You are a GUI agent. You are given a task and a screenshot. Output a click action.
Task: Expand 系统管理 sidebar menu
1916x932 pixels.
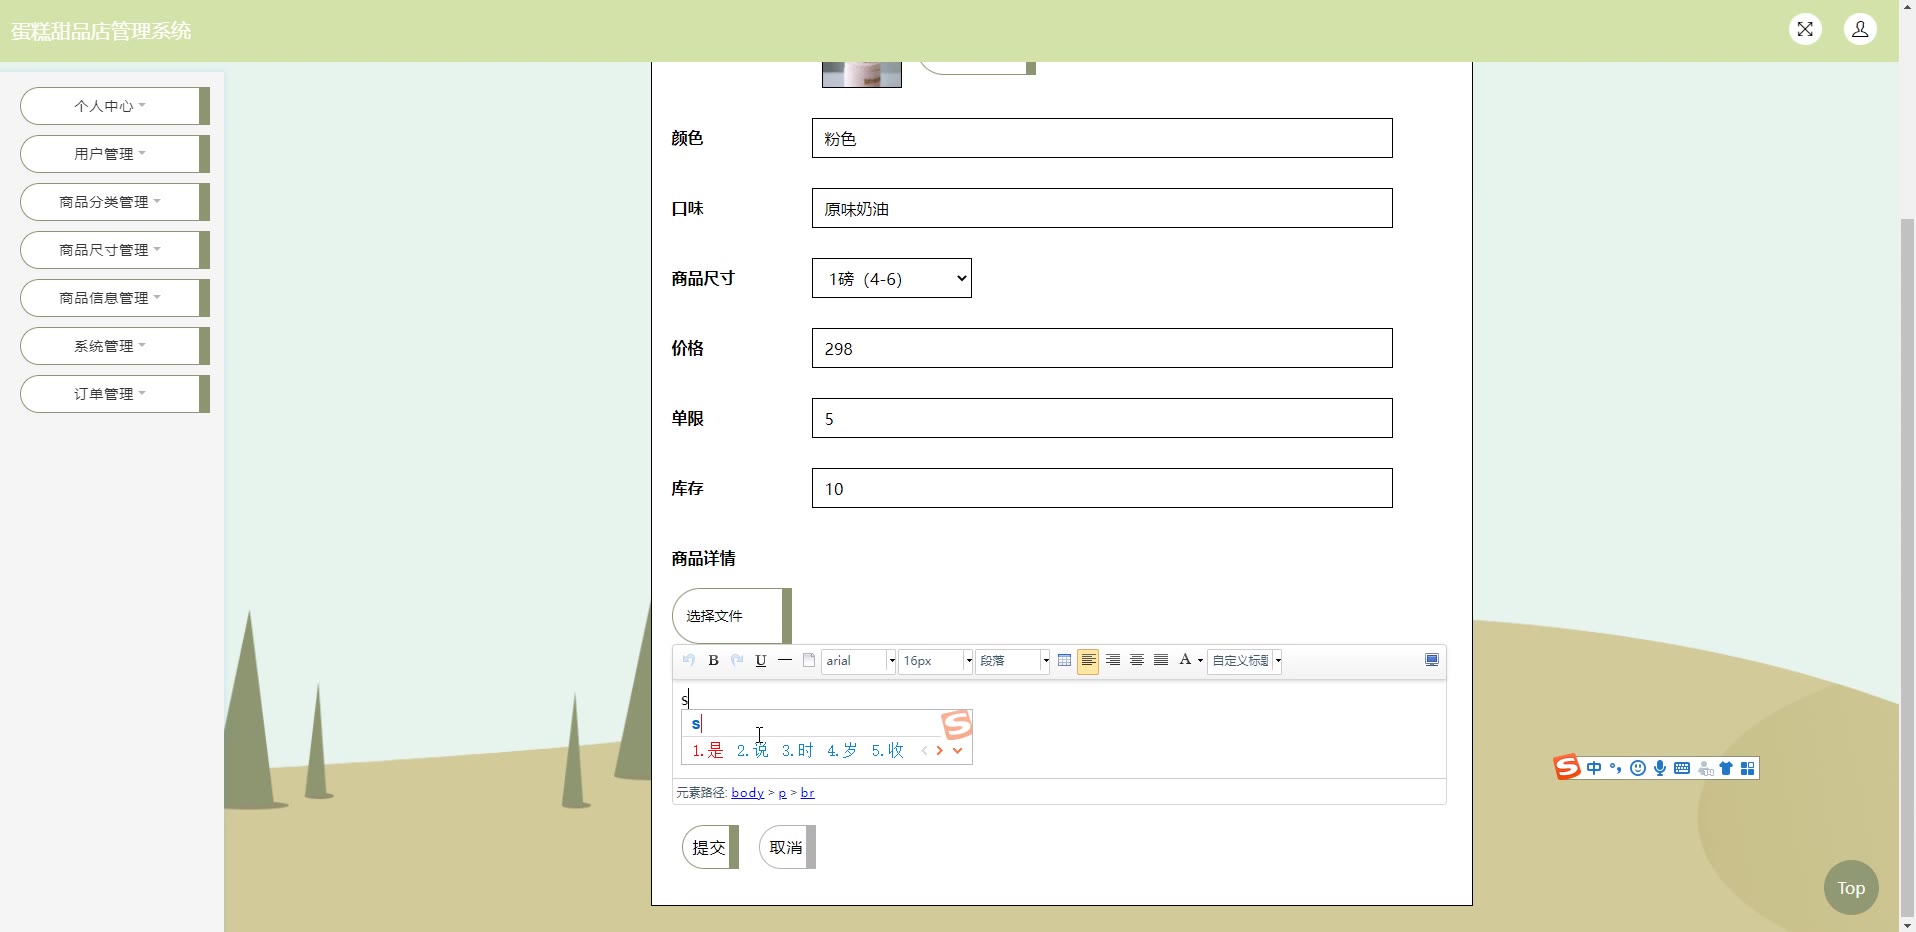click(115, 346)
